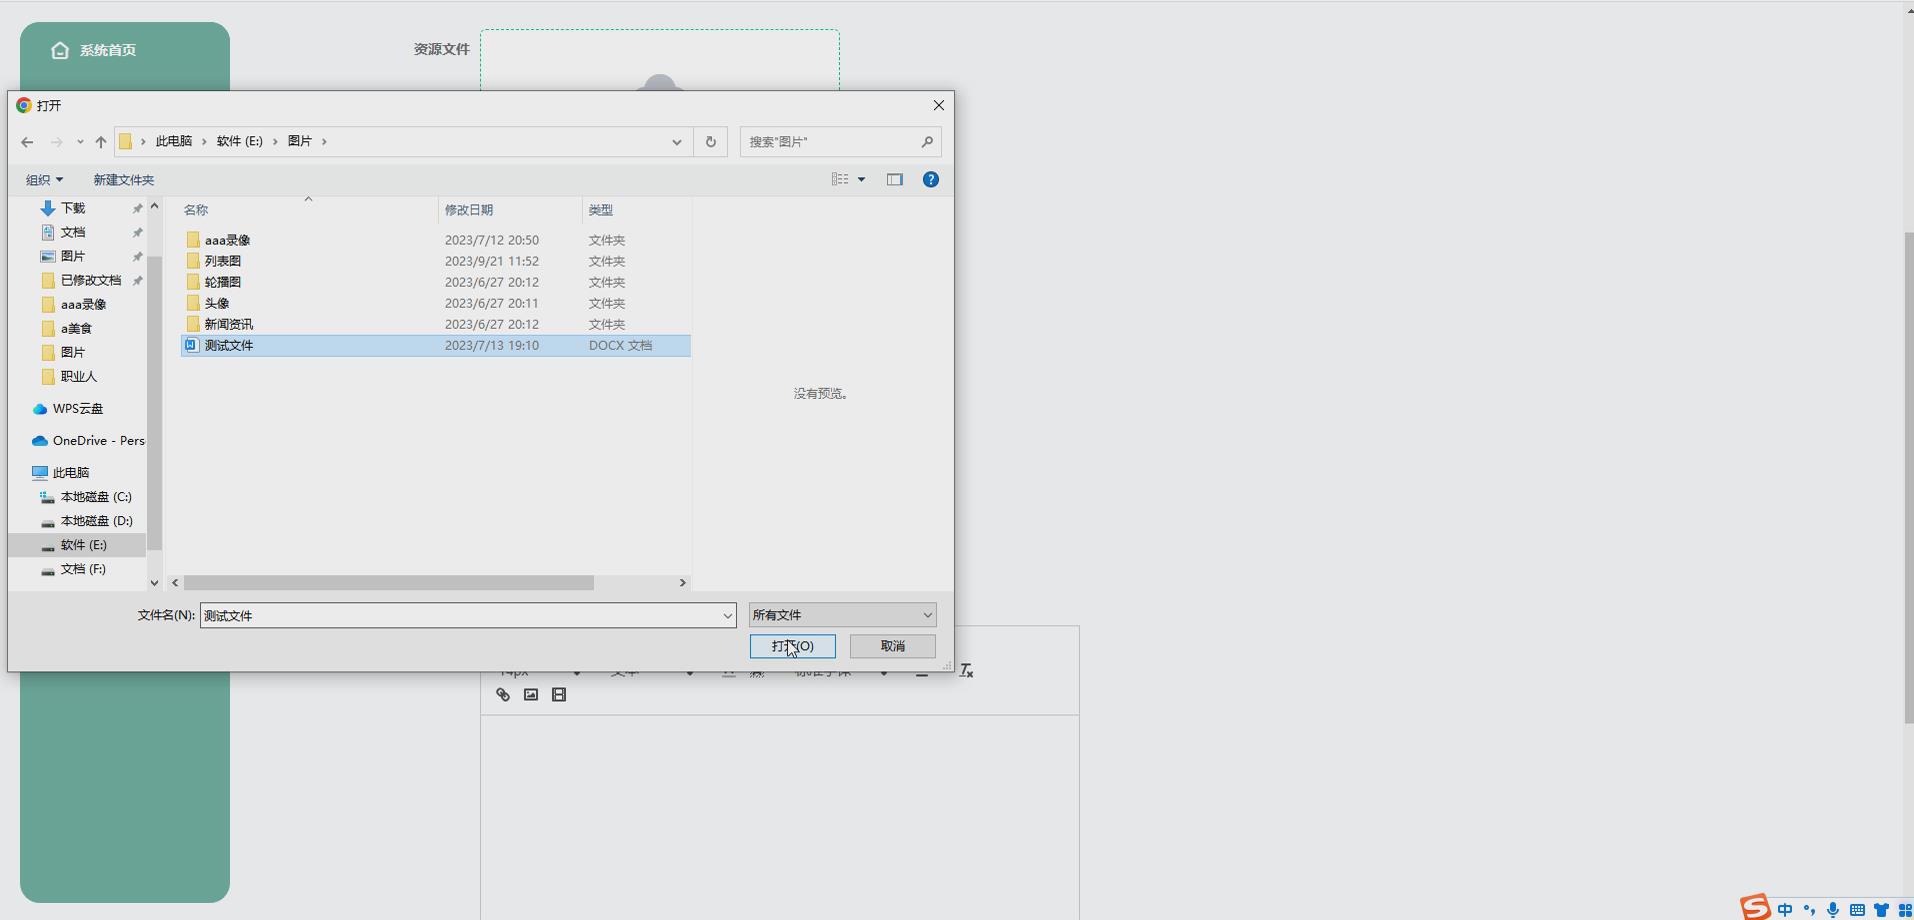Viewport: 1914px width, 920px height.
Task: Open Sogou skin shirt icon
Action: coord(1881,910)
